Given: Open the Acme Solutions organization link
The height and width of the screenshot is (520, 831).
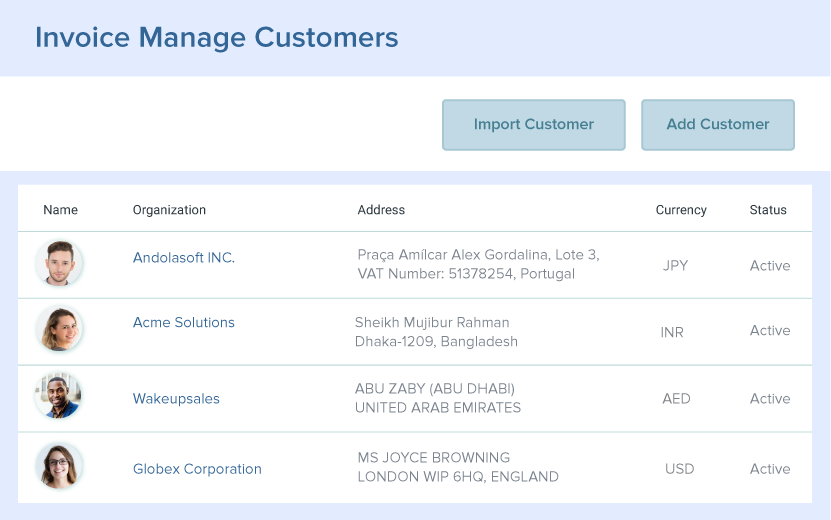Looking at the screenshot, I should click(x=183, y=322).
